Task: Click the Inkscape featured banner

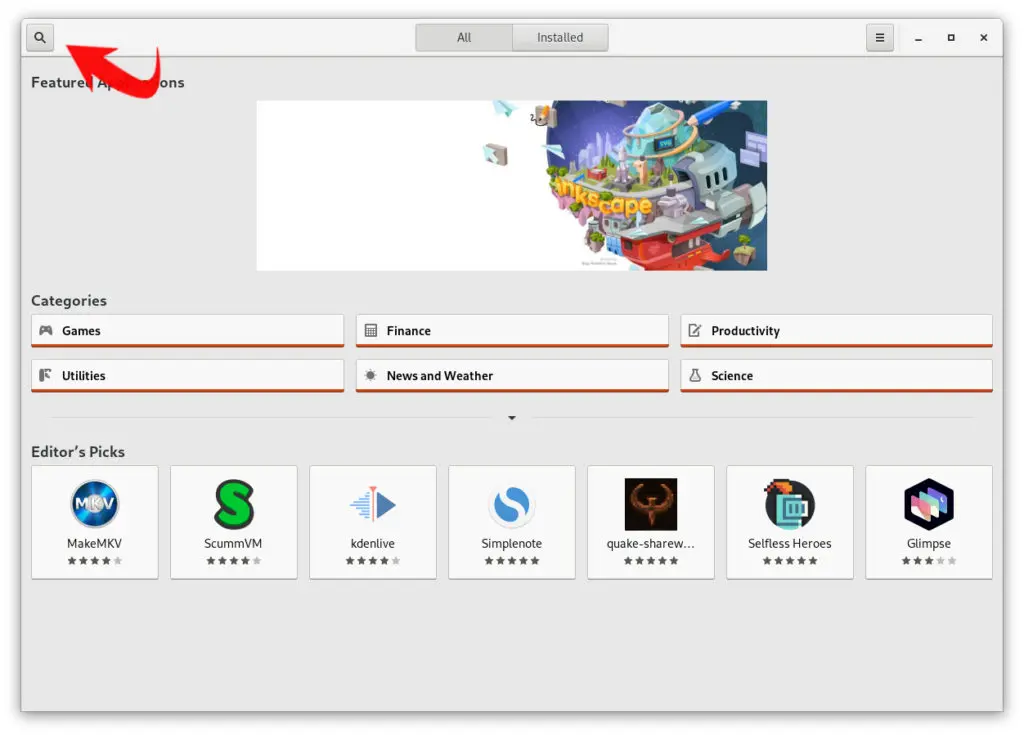Action: coord(512,185)
